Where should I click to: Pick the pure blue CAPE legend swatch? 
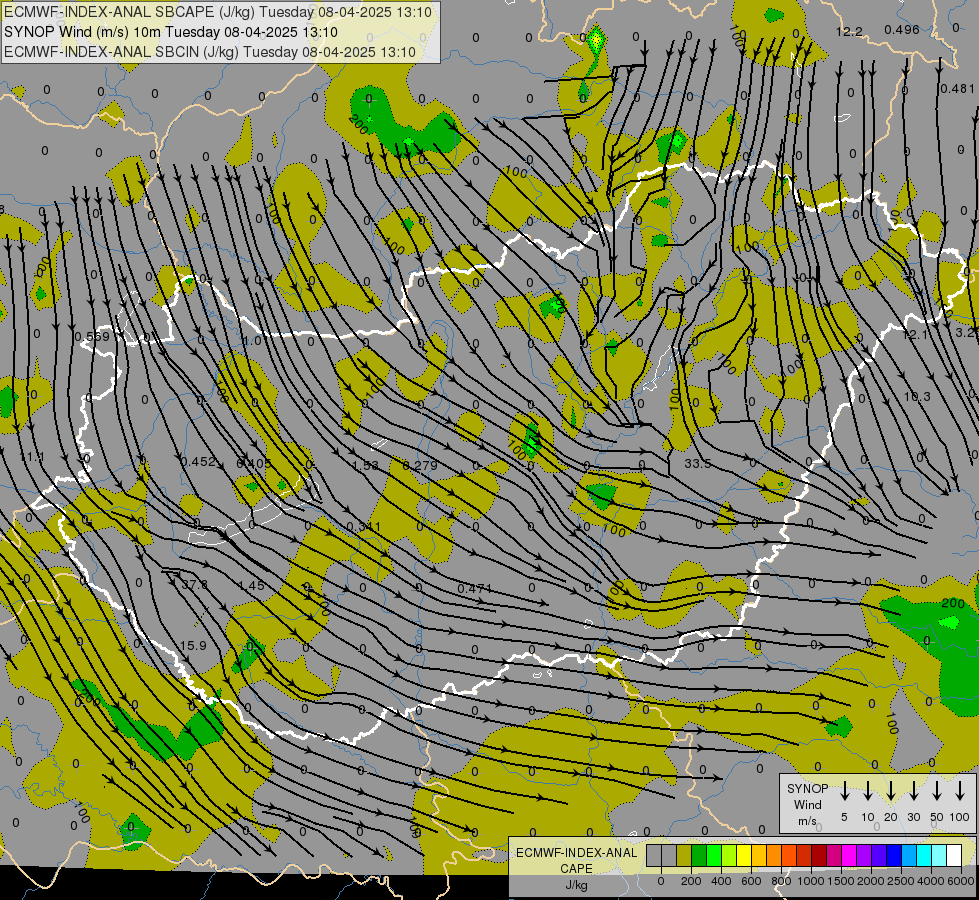point(894,856)
